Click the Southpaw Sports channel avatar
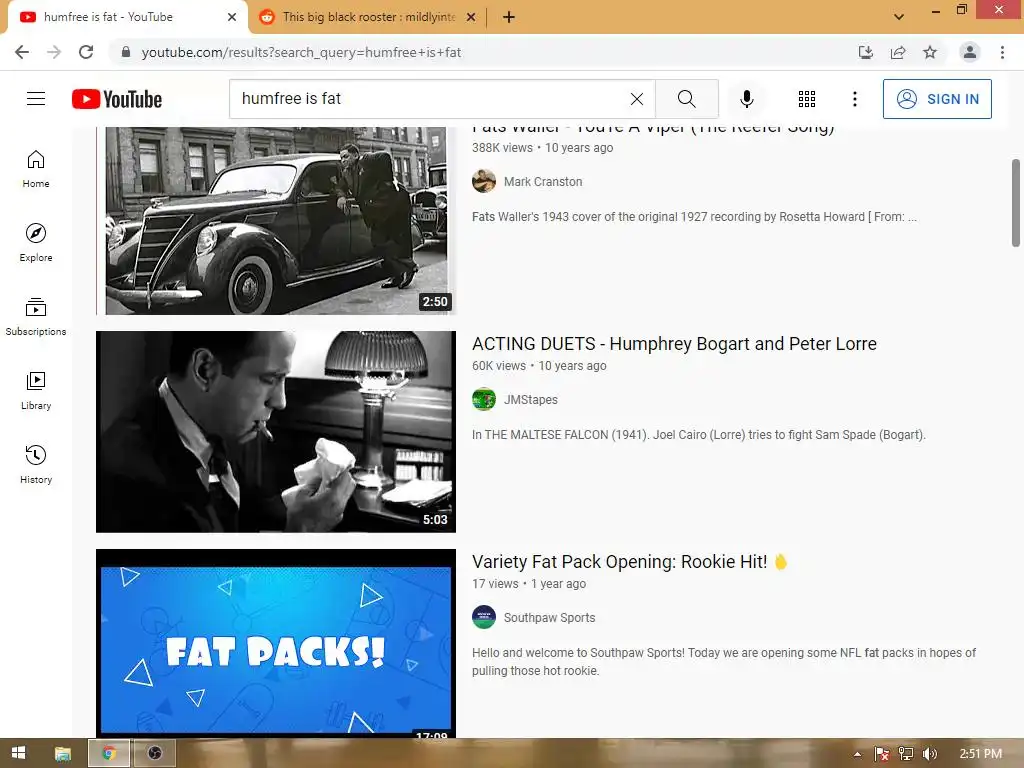This screenshot has height=768, width=1024. tap(484, 617)
